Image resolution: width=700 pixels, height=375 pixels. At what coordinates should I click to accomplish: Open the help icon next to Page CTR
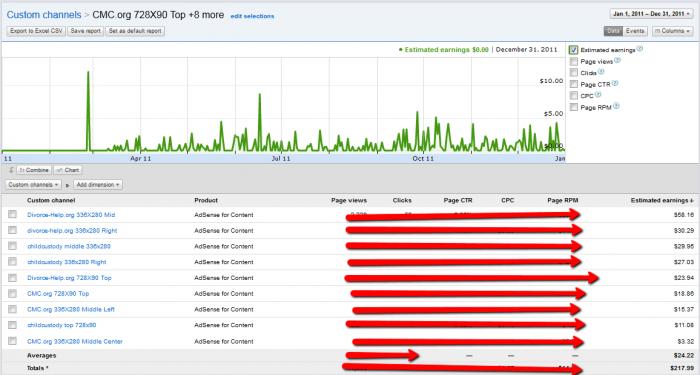pos(615,83)
